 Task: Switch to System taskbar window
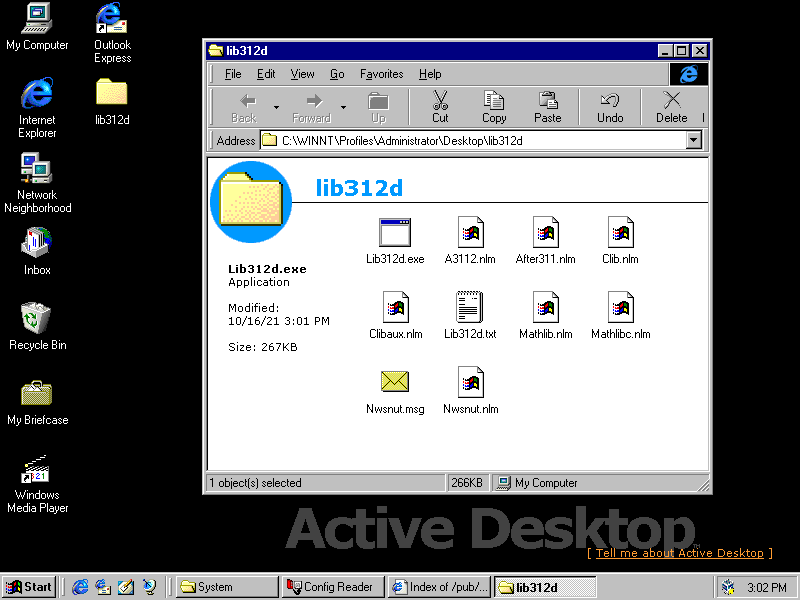228,587
